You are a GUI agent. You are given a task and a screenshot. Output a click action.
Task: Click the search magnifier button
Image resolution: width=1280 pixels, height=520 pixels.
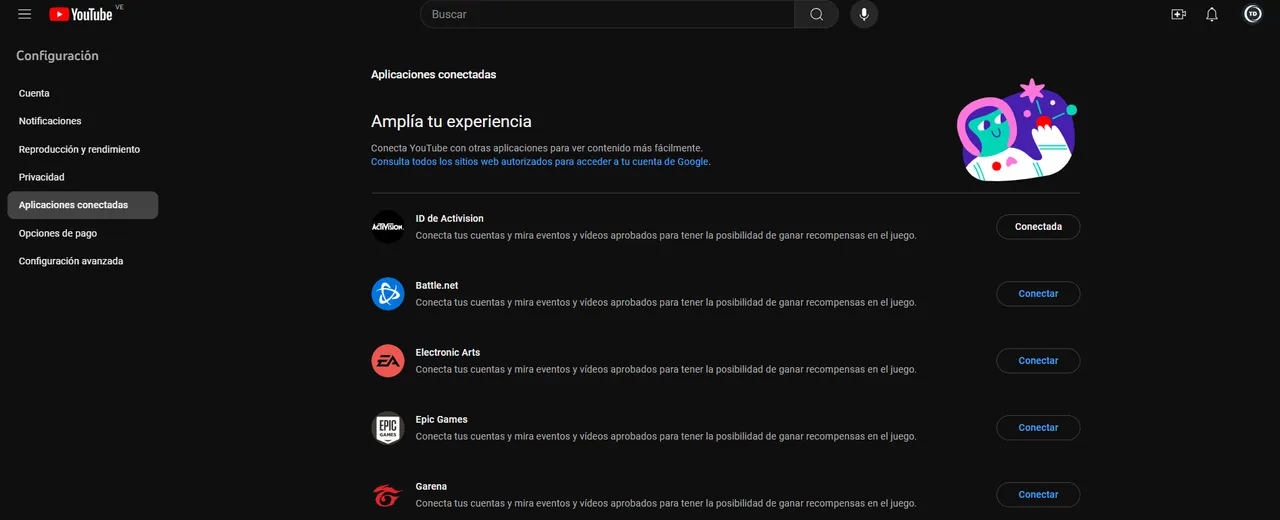pyautogui.click(x=817, y=14)
